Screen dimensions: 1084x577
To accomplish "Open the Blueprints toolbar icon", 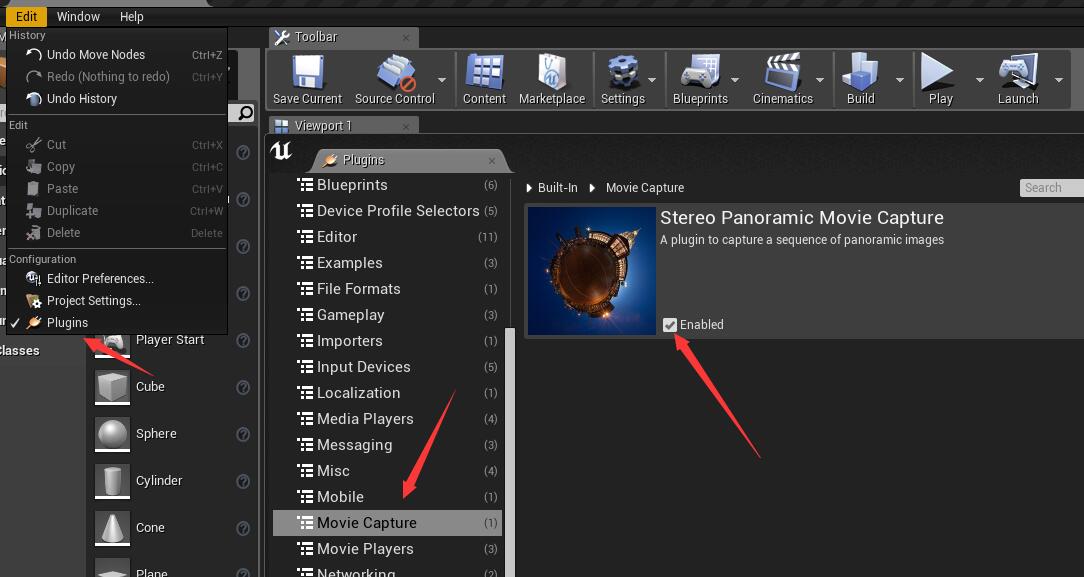I will (x=700, y=73).
